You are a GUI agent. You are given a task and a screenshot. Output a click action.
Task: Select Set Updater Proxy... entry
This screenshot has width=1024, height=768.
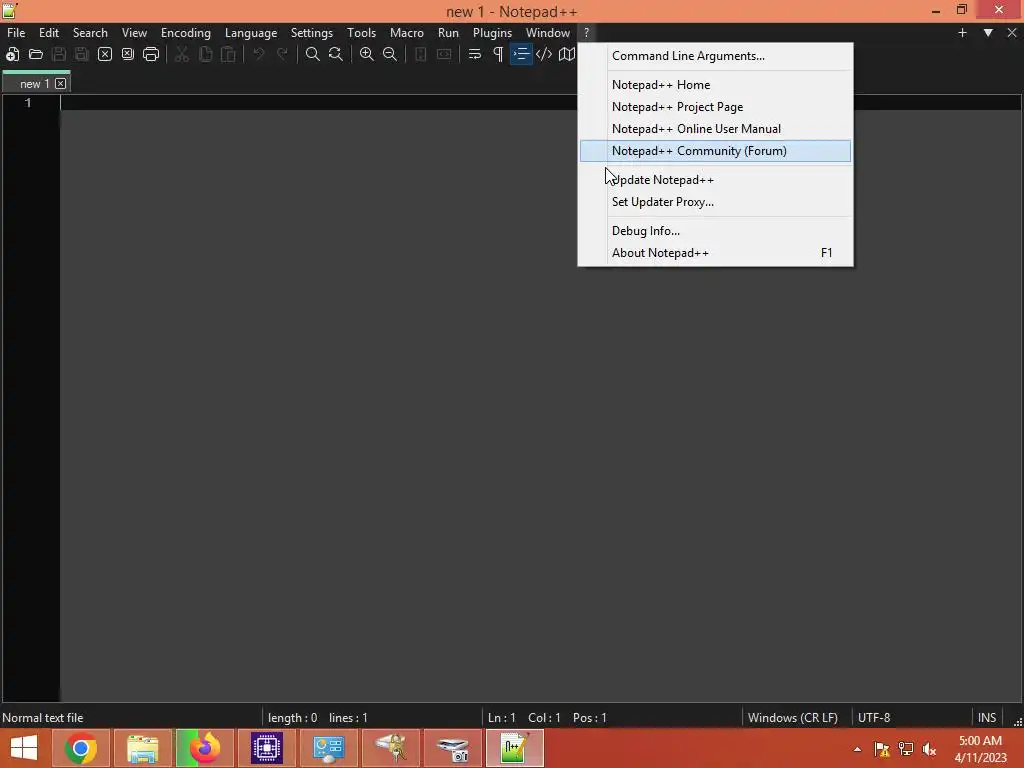(x=715, y=202)
